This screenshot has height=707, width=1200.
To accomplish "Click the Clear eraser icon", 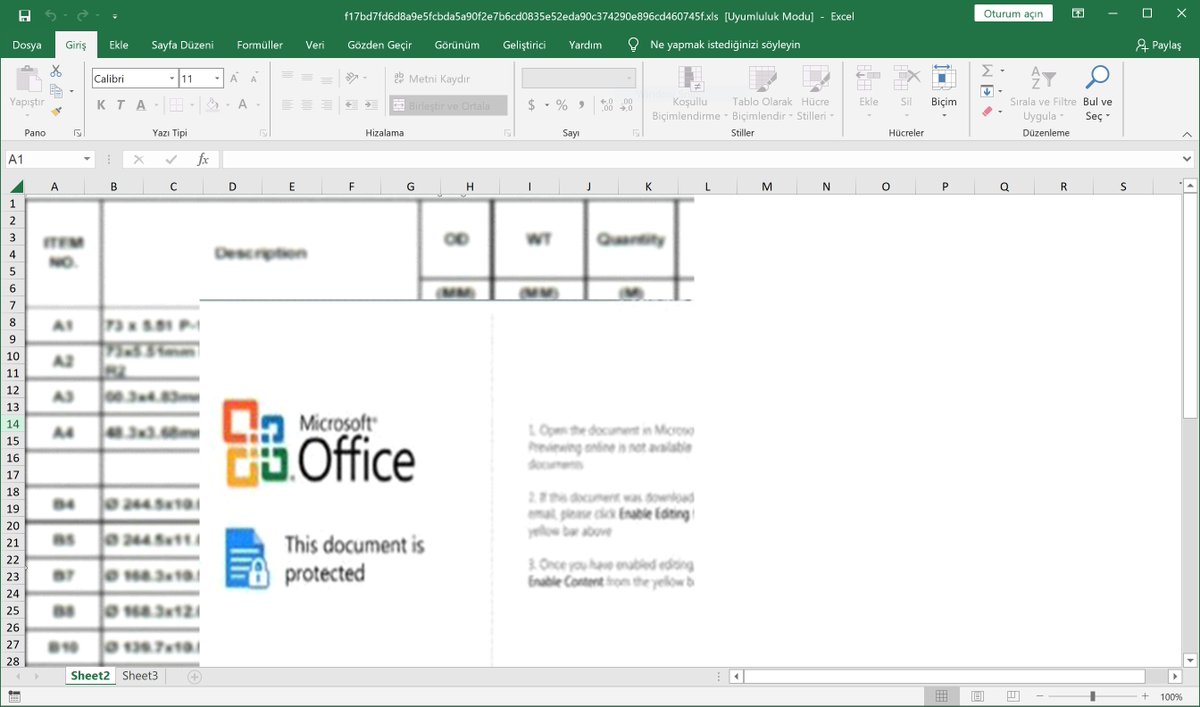I will coord(987,111).
